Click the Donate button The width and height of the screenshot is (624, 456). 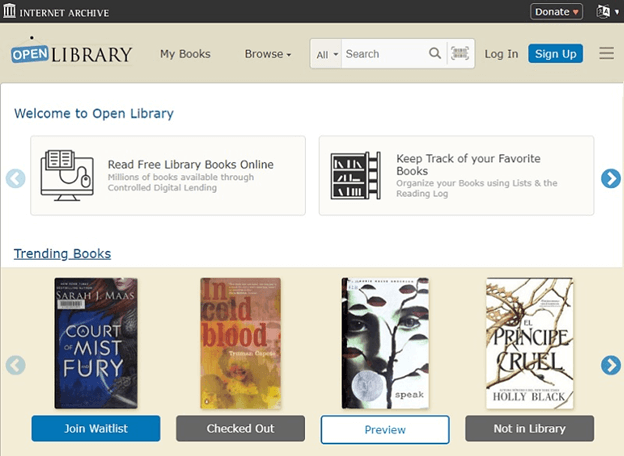point(556,12)
